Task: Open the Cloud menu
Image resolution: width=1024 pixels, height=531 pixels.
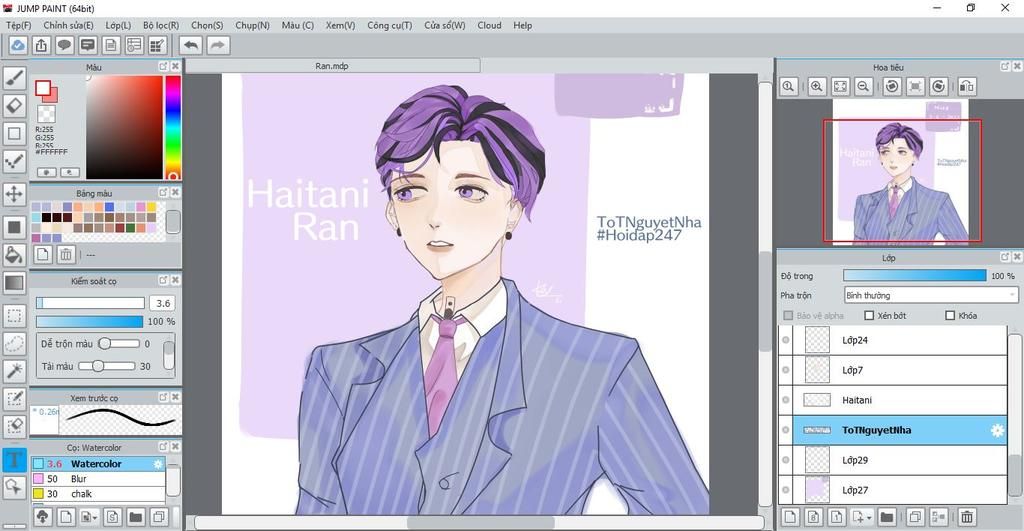Action: click(489, 25)
